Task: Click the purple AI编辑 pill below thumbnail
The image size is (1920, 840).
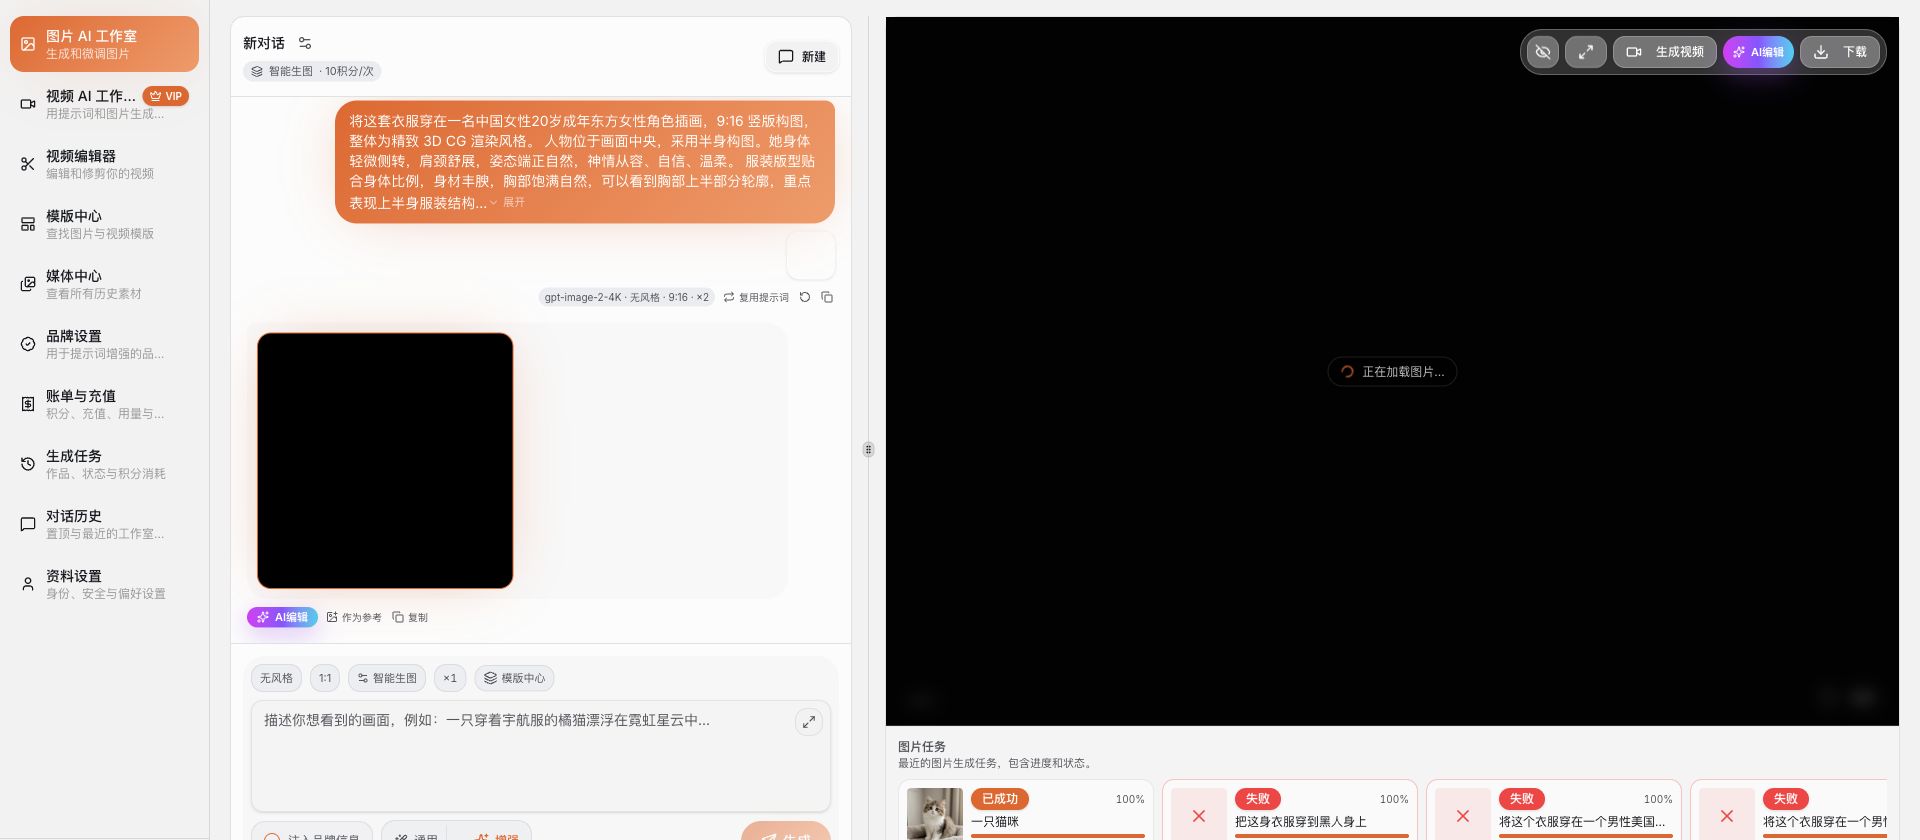Action: pyautogui.click(x=282, y=617)
